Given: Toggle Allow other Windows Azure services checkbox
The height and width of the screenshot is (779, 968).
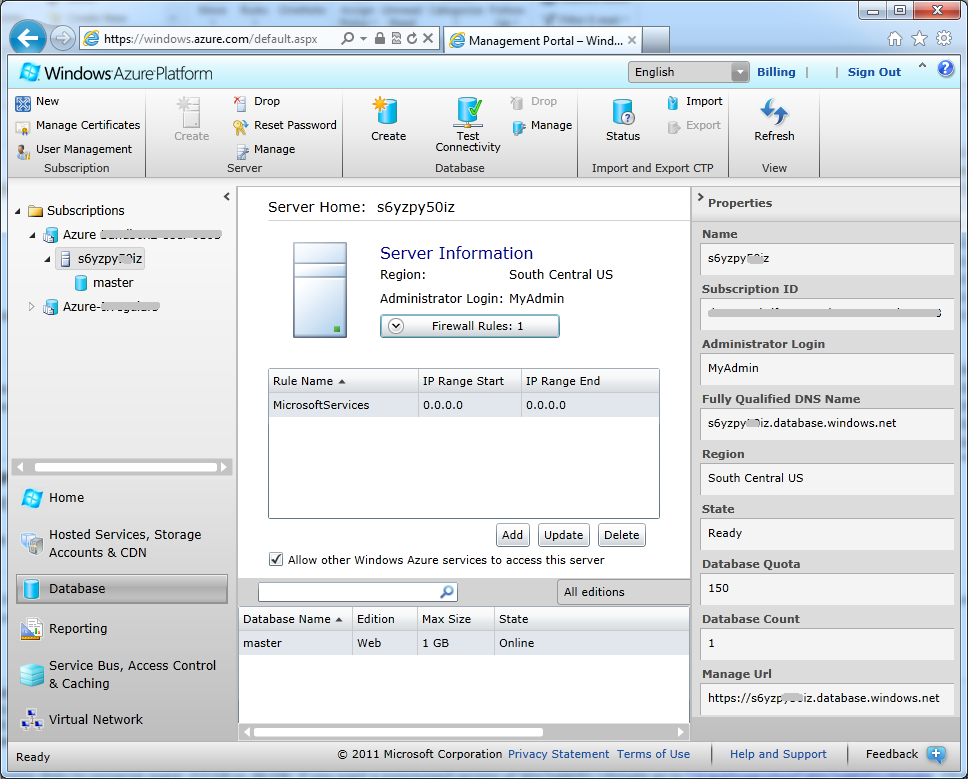Looking at the screenshot, I should click(275, 559).
